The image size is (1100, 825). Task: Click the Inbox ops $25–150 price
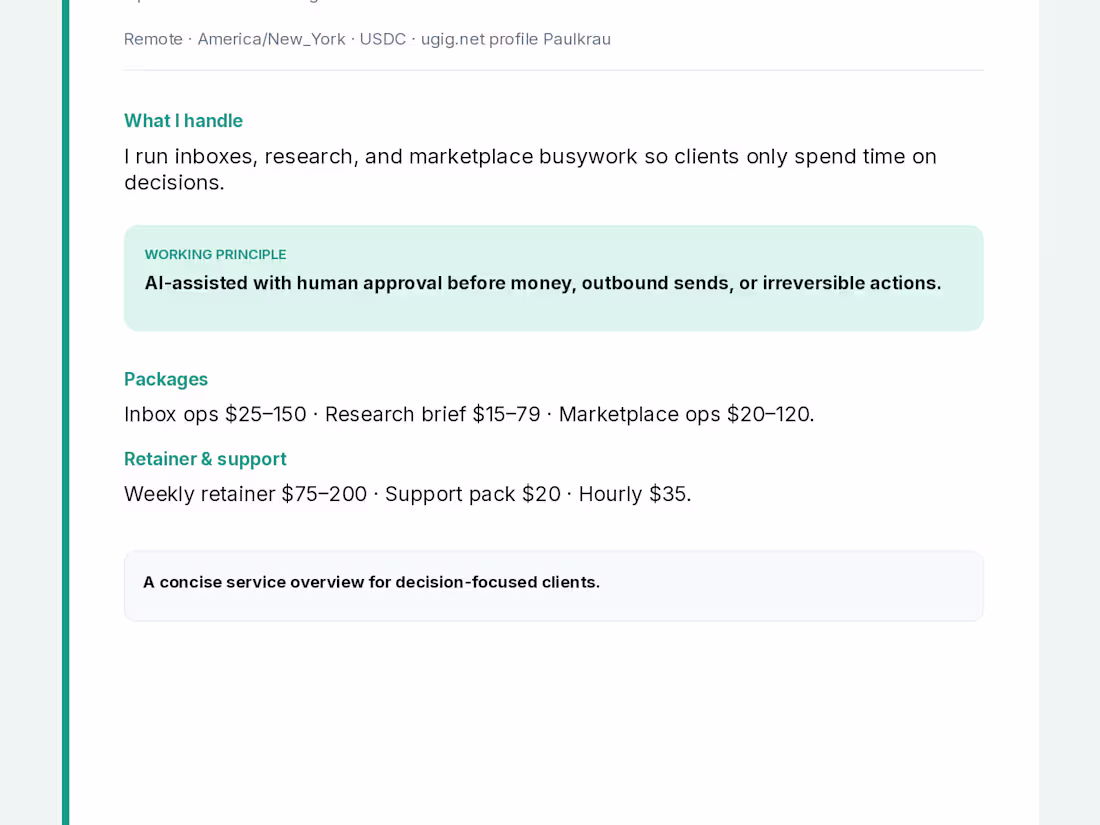tap(215, 414)
